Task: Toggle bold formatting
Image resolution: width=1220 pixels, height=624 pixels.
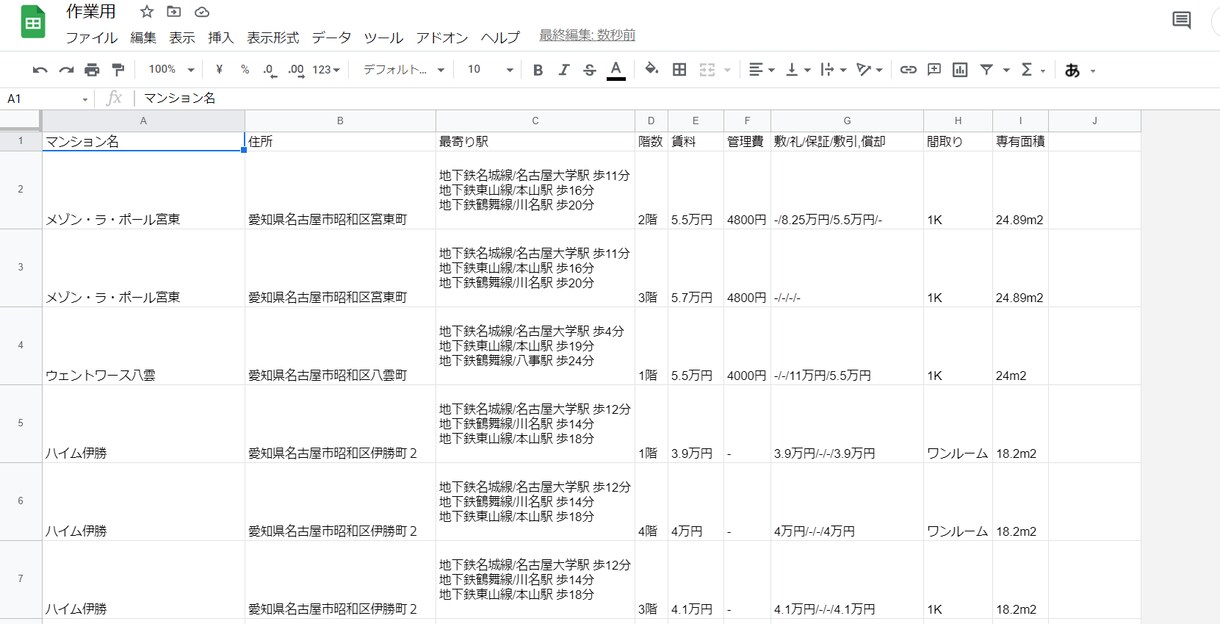Action: [538, 70]
